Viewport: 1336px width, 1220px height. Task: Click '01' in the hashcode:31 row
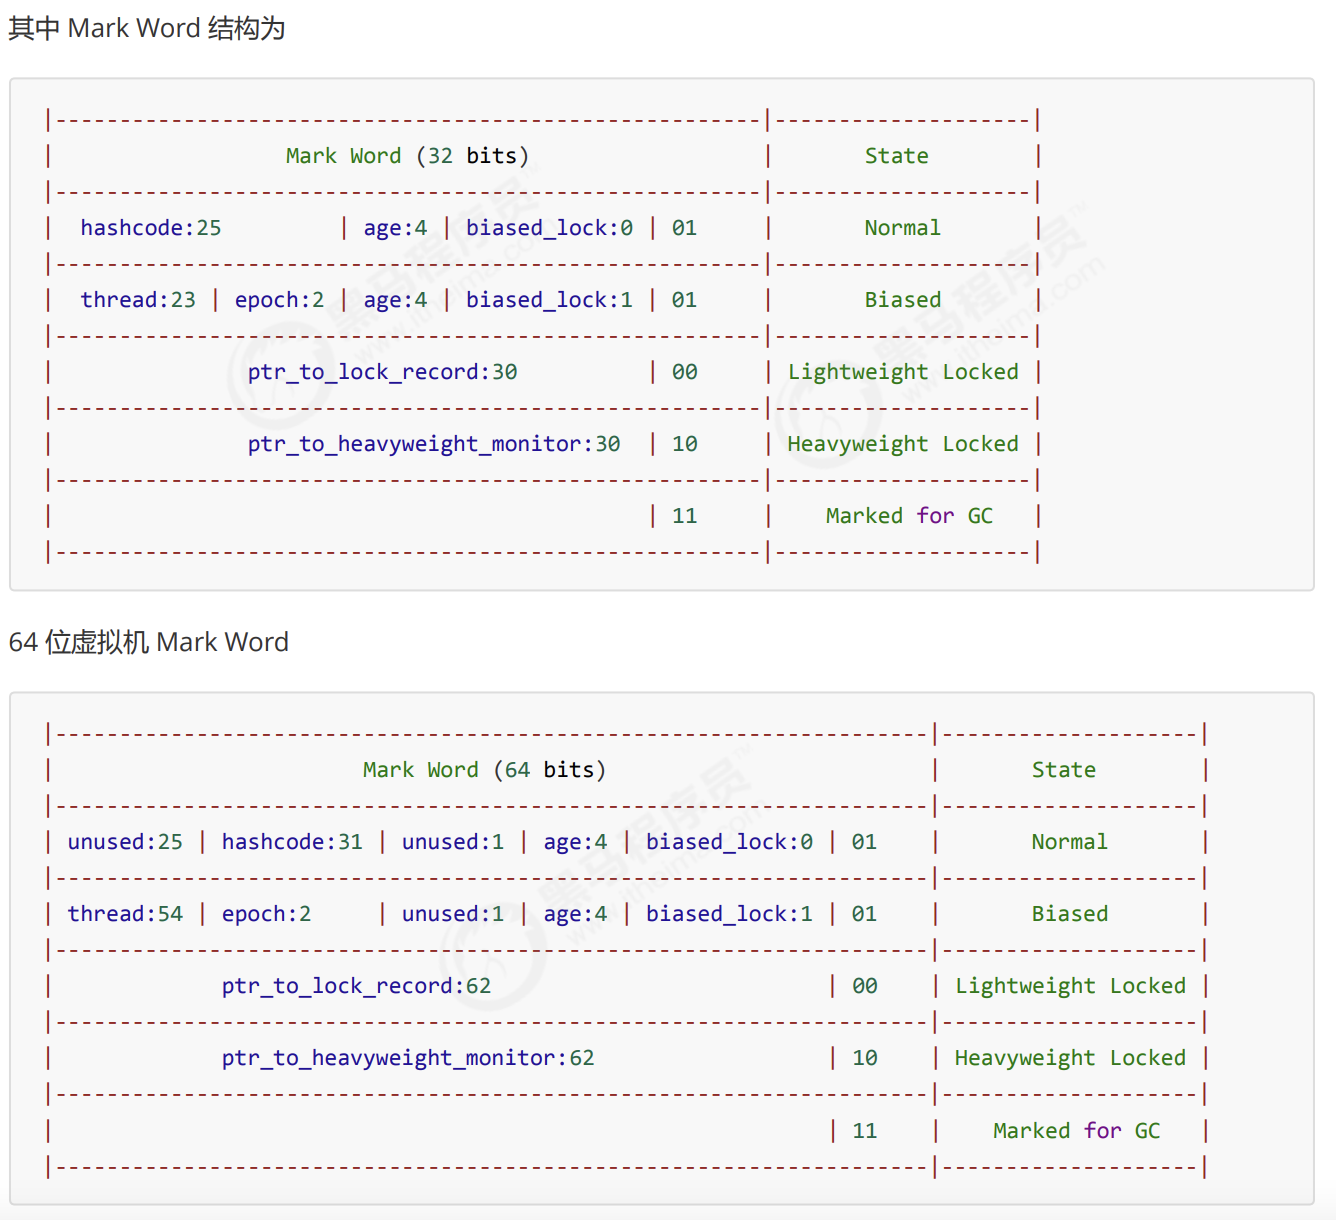click(x=865, y=842)
